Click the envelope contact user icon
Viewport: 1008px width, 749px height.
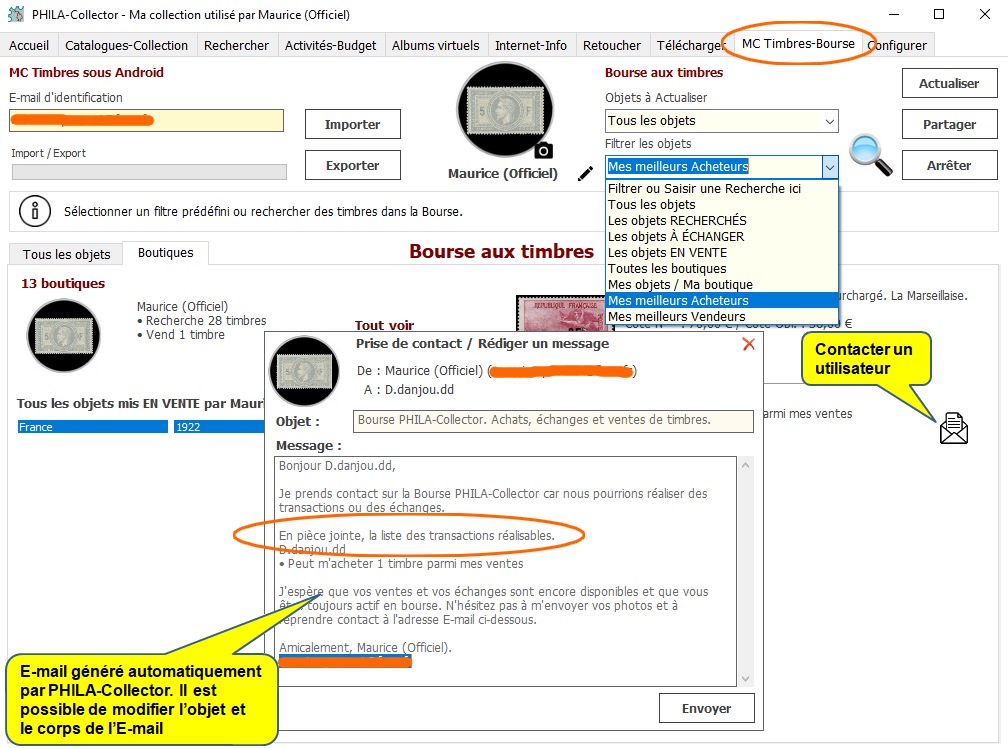(x=953, y=429)
